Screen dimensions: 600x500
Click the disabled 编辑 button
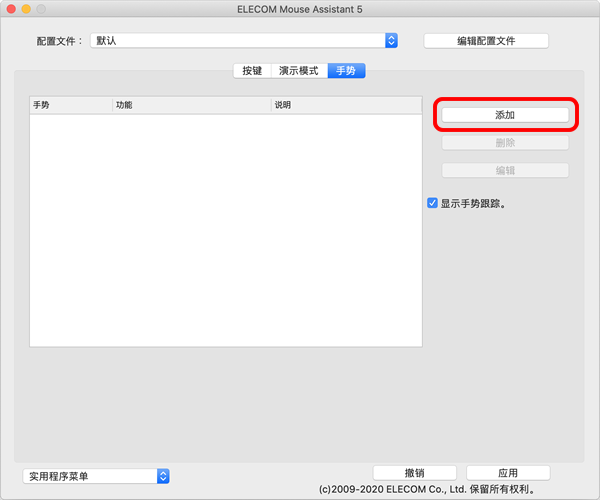point(505,170)
